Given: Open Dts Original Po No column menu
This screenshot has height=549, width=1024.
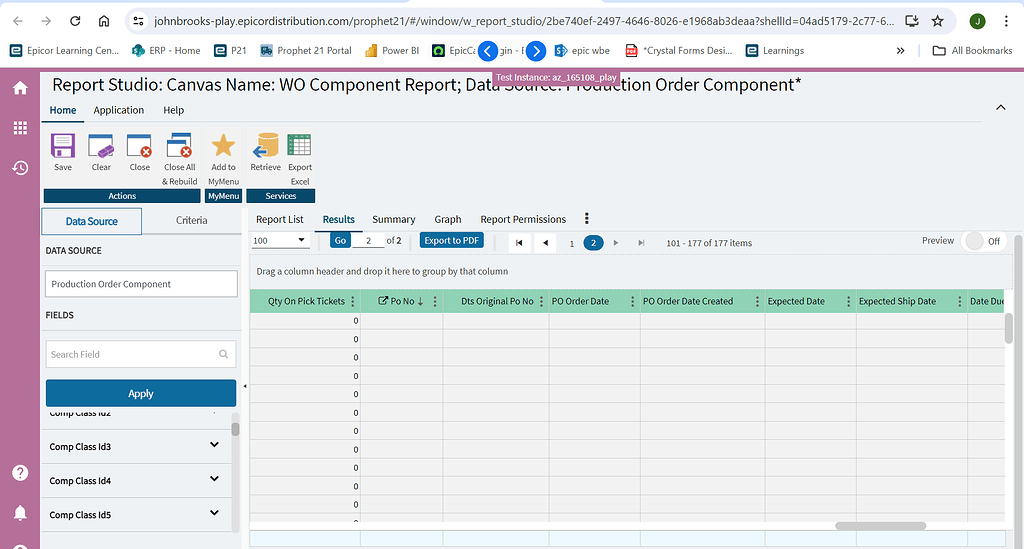Looking at the screenshot, I should click(541, 301).
